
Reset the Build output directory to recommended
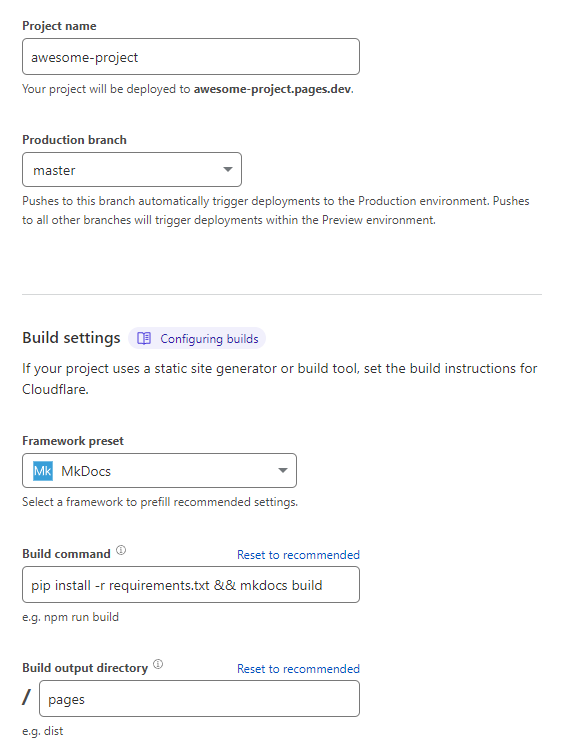click(x=298, y=669)
